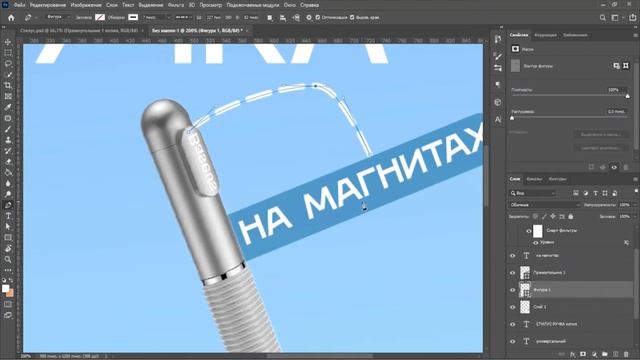Switch to the Коррекция tab

point(545,35)
